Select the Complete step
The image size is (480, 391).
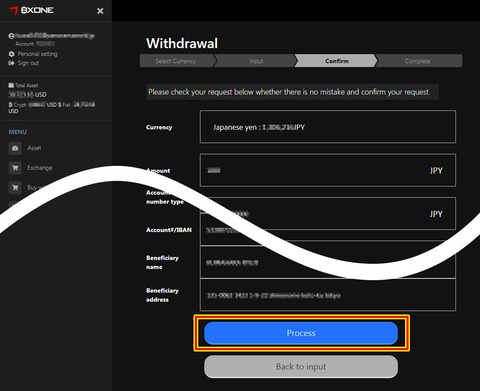point(418,61)
